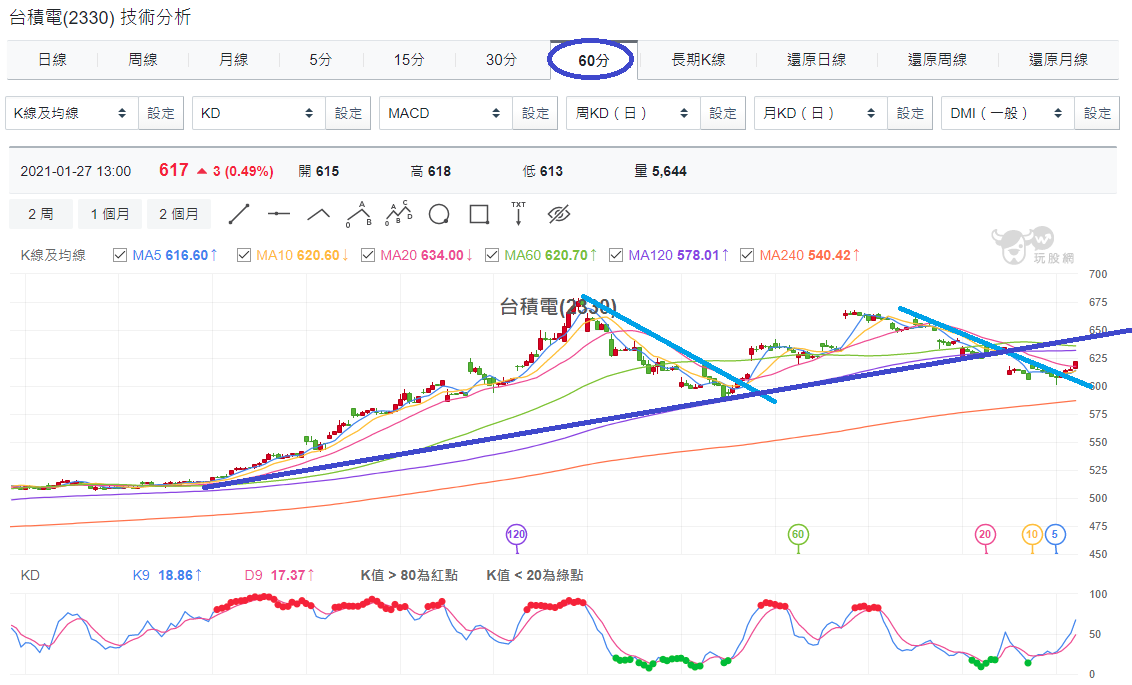
Task: Click the 高 618 high price
Action: tap(430, 171)
